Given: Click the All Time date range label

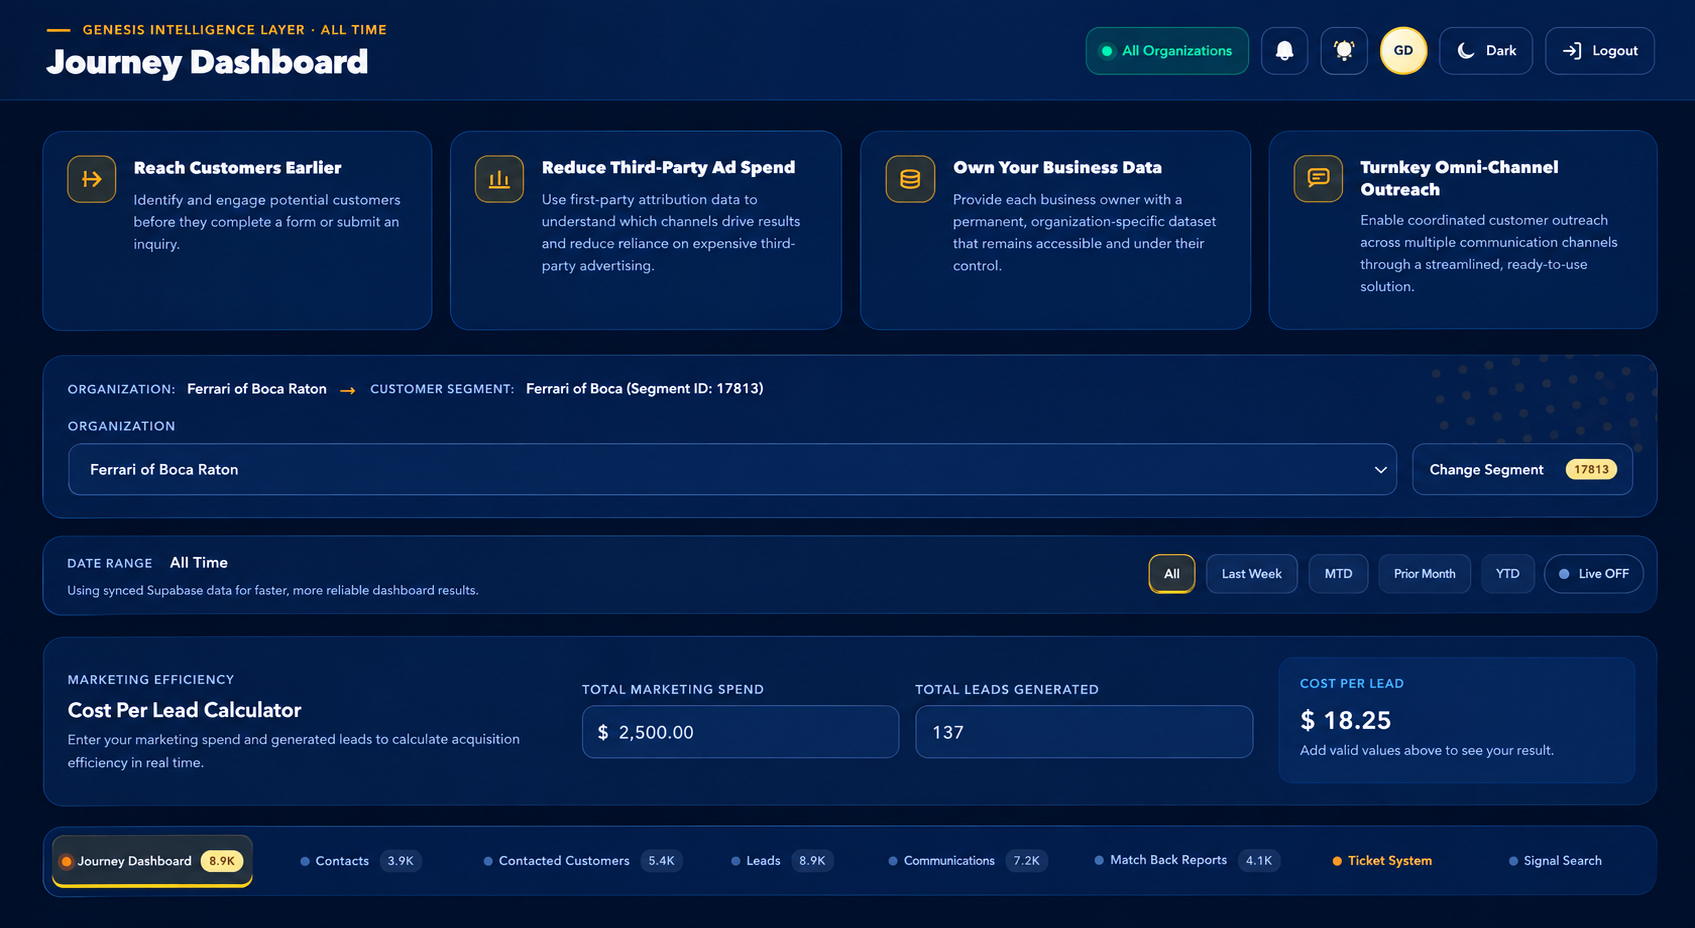Looking at the screenshot, I should [199, 563].
